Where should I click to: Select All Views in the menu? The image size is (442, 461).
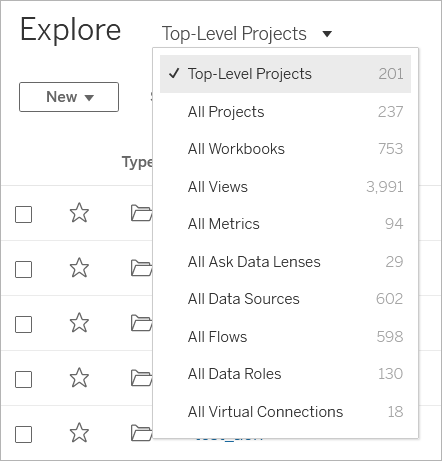click(x=285, y=187)
